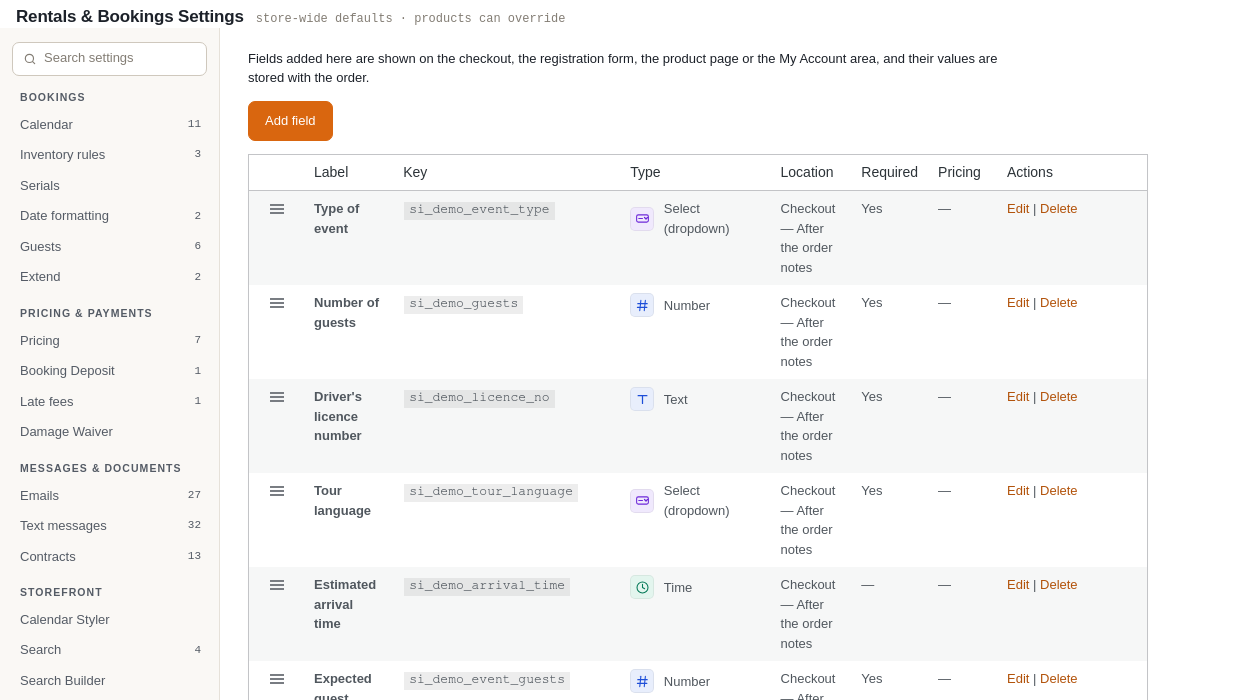Focus the Search settings field
This screenshot has width=1236, height=700.
tap(109, 59)
